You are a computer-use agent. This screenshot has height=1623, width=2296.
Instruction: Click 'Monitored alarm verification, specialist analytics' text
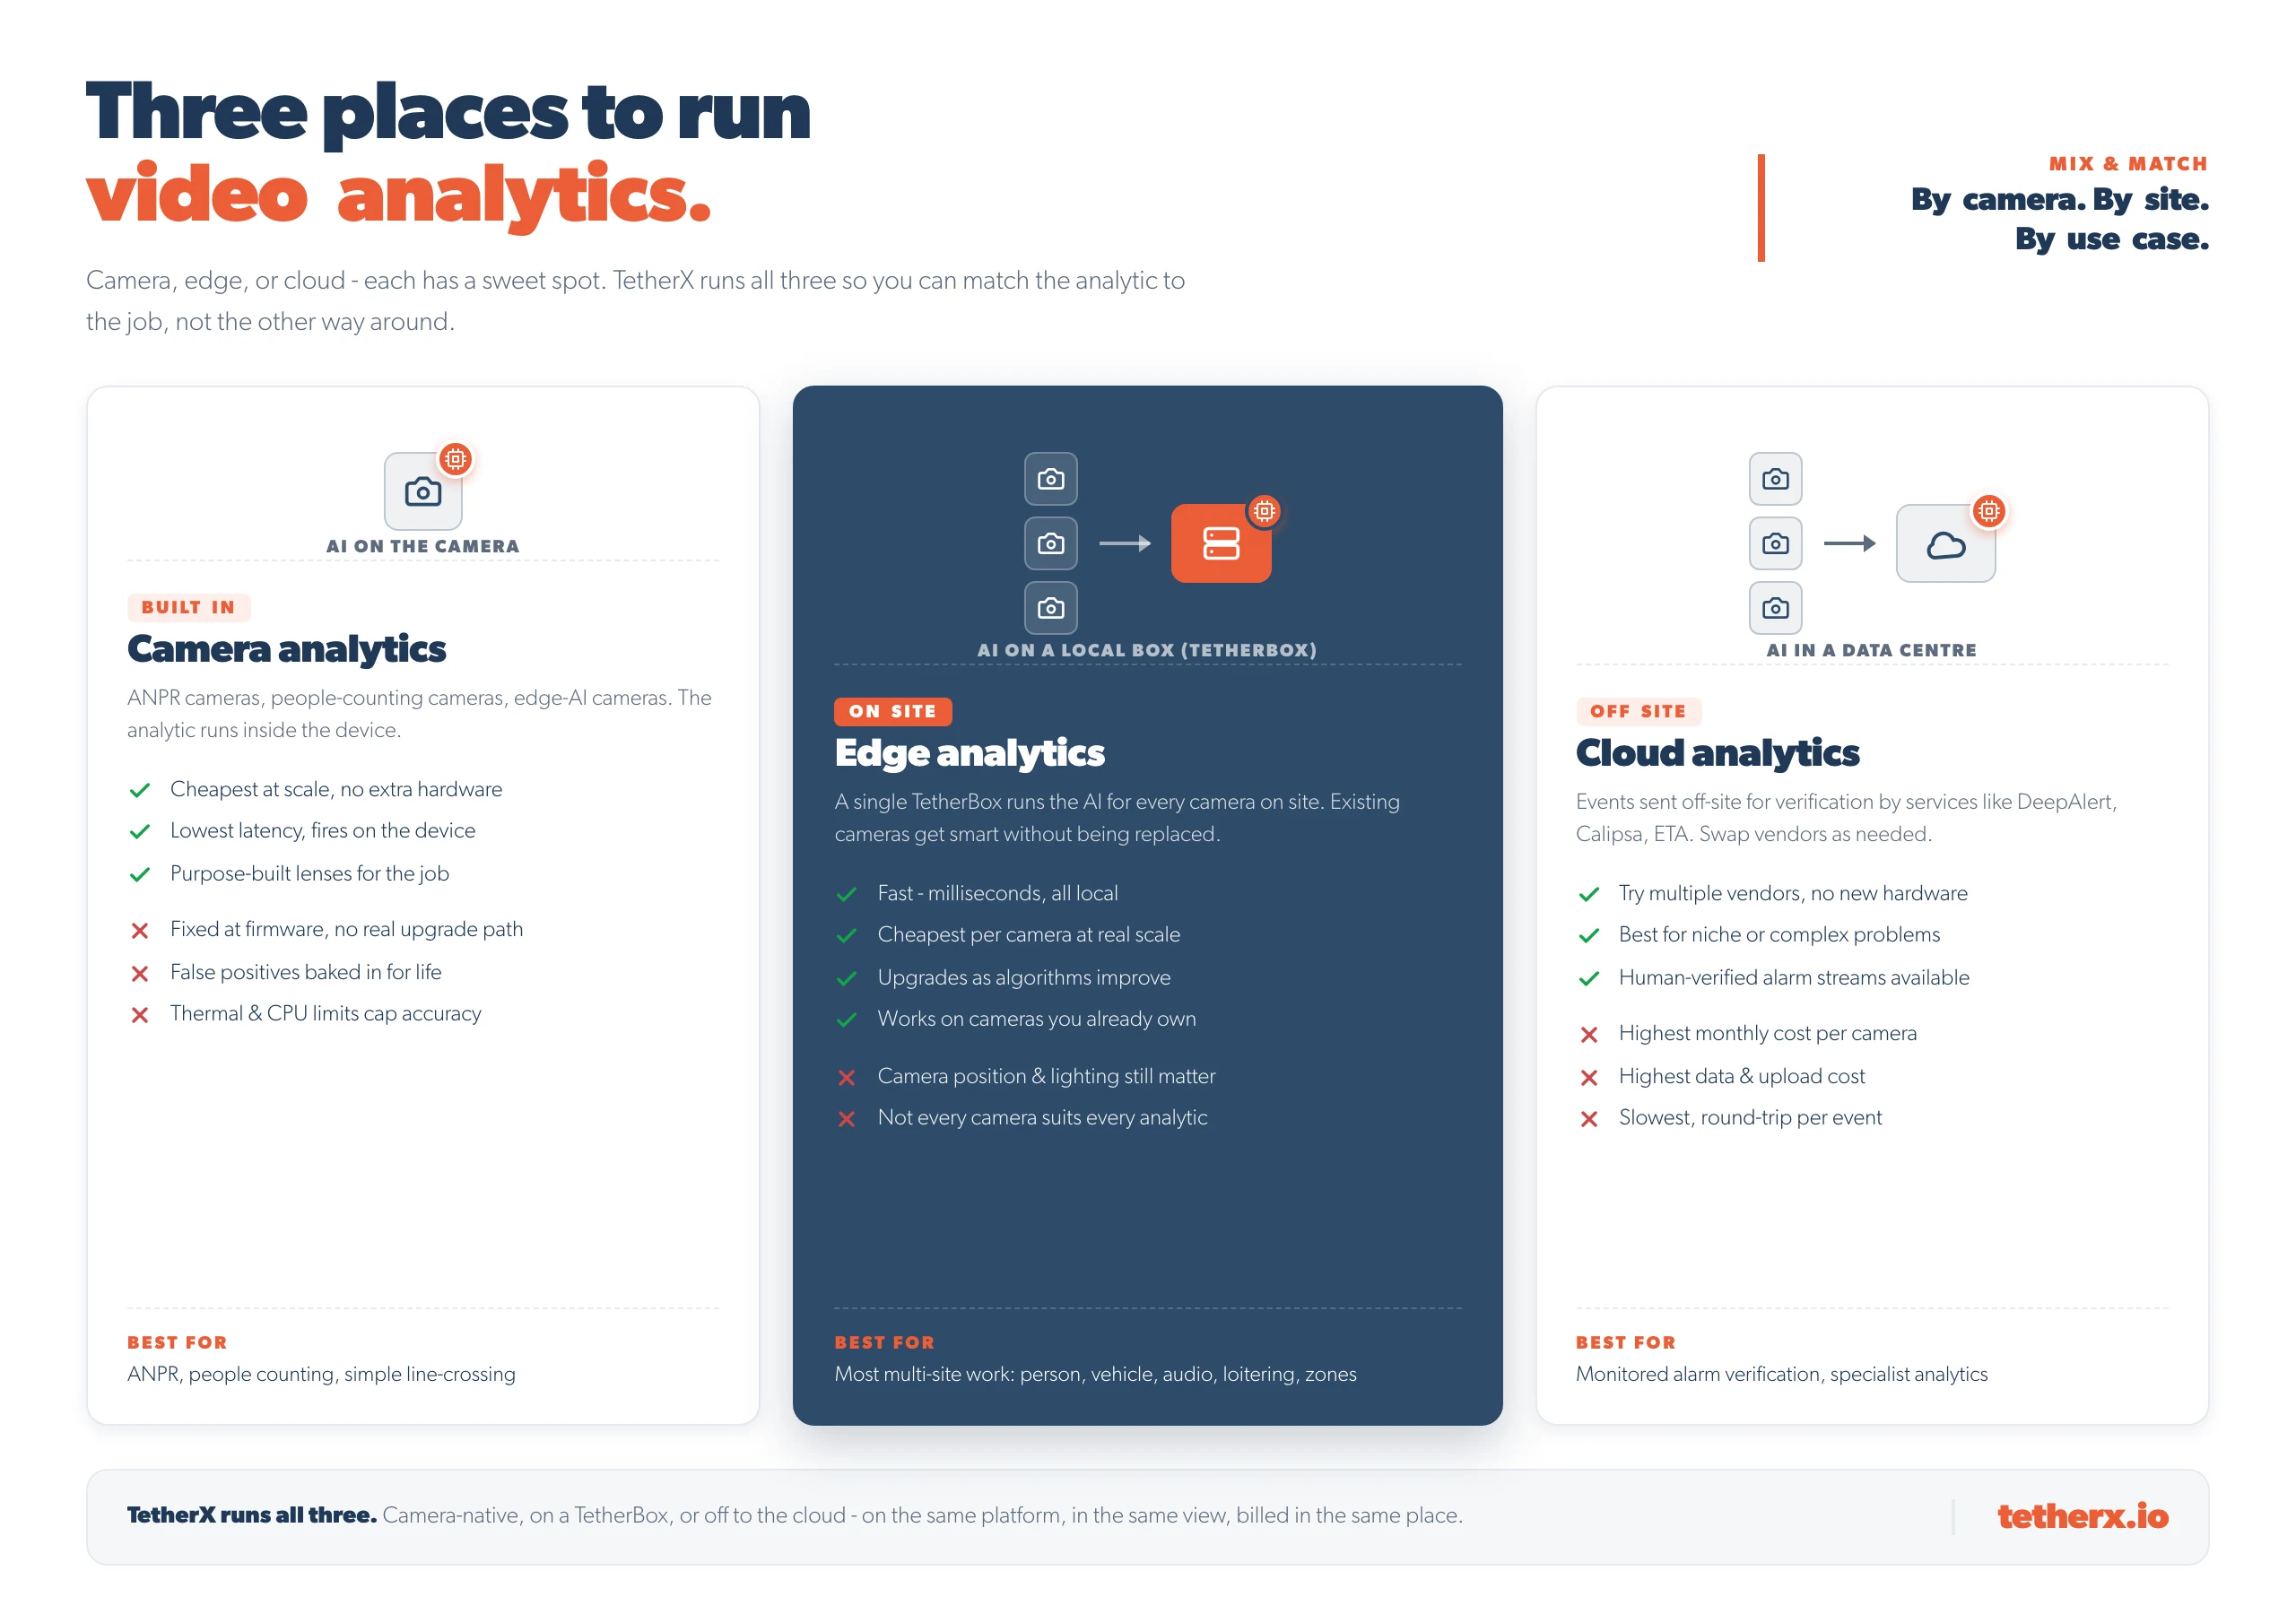(x=1782, y=1374)
